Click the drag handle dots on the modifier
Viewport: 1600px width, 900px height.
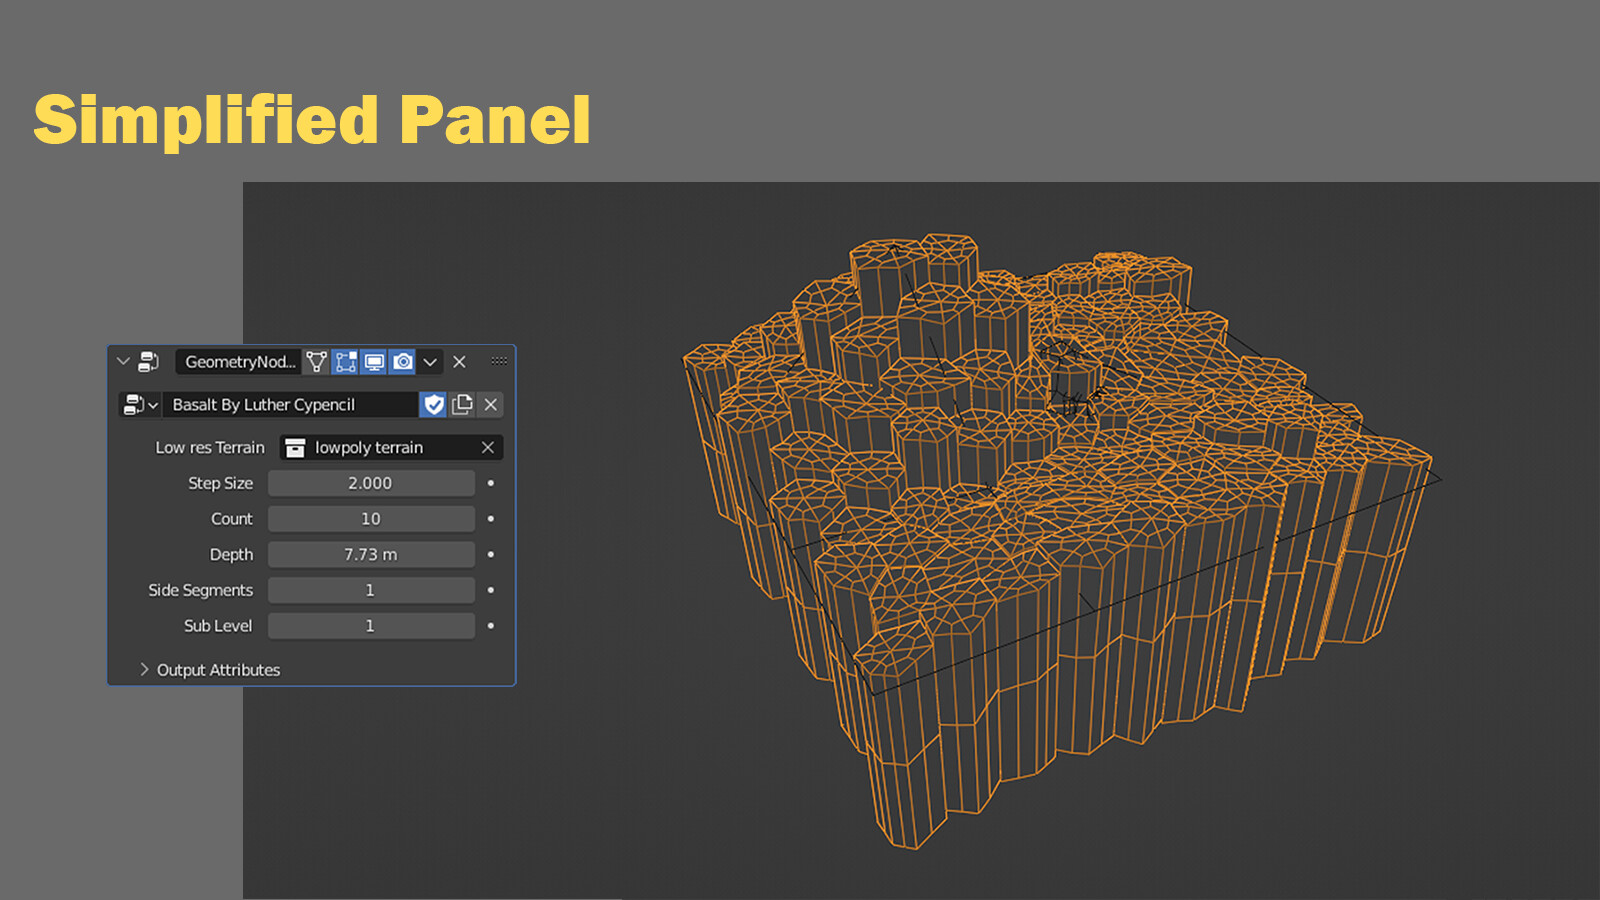tap(498, 362)
